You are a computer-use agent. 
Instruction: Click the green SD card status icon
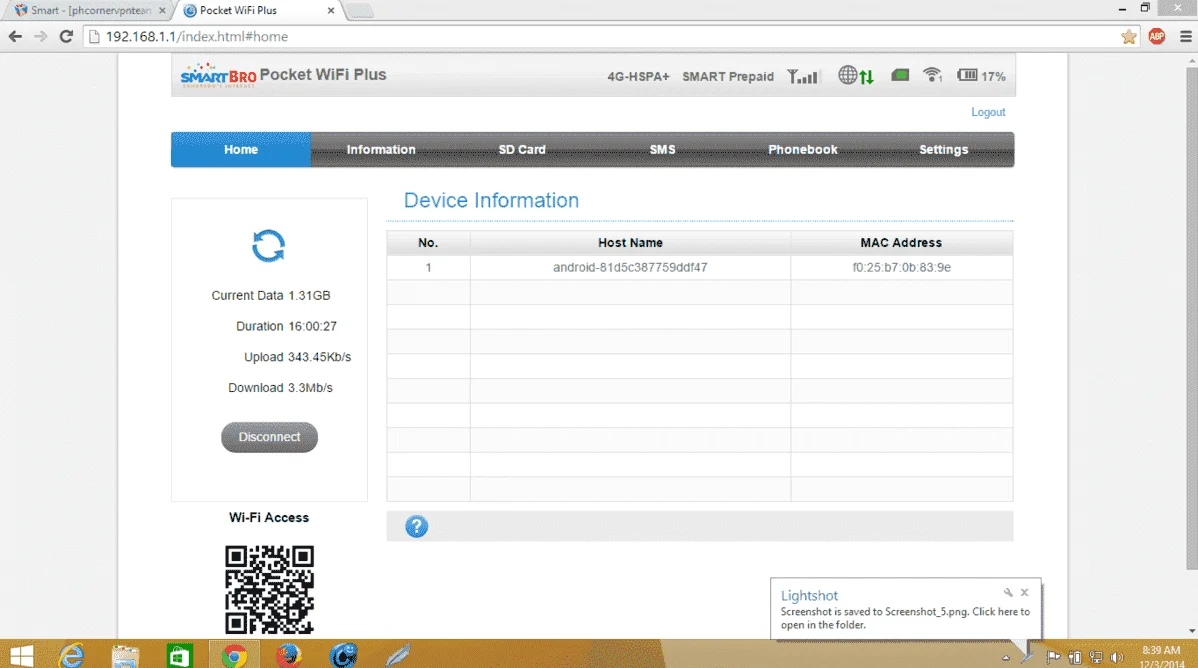pos(900,75)
